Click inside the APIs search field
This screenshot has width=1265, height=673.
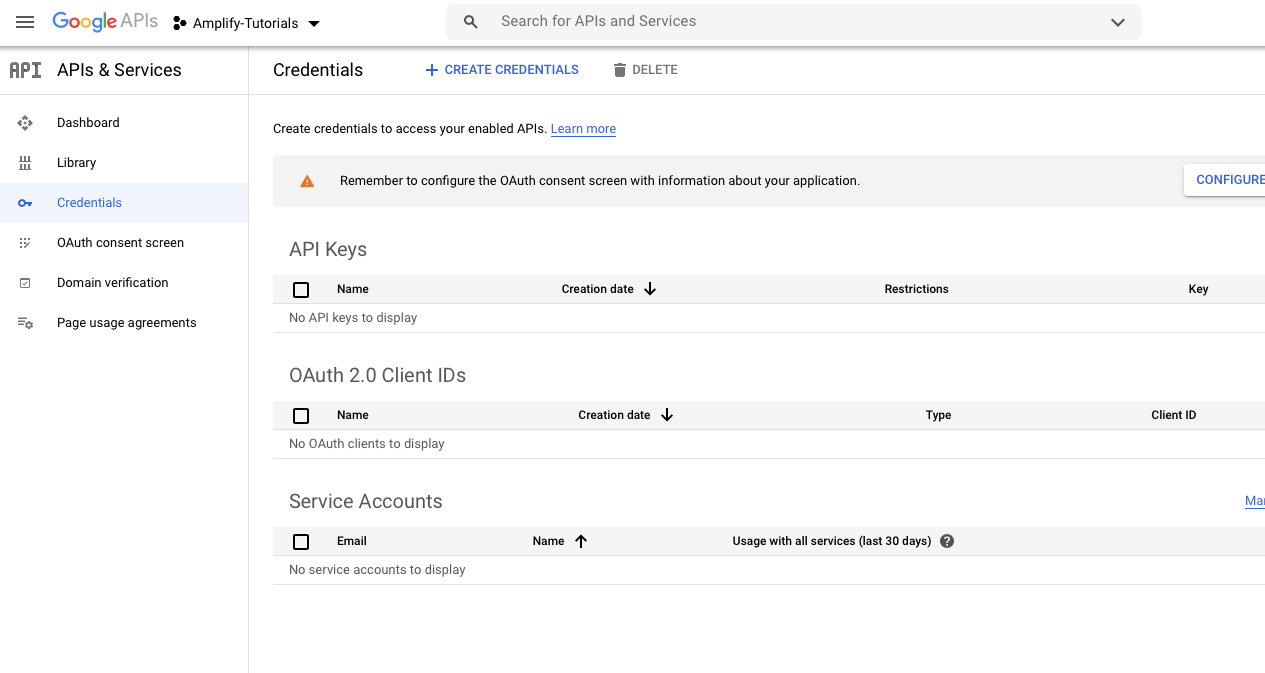700,21
